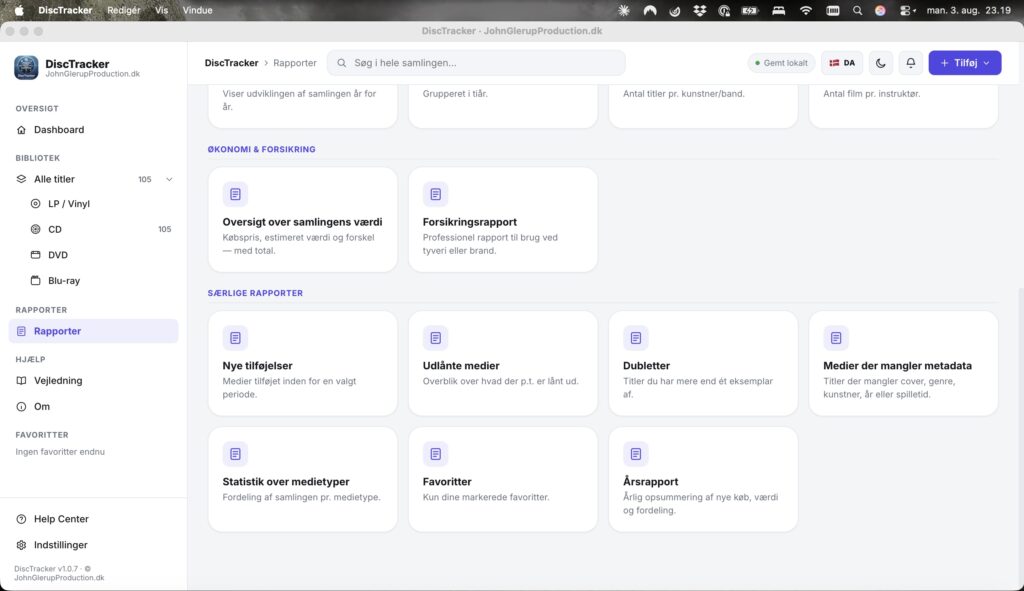Screen dimensions: 1024x591
Task: Open the Forsikringsrapport report card
Action: click(503, 219)
